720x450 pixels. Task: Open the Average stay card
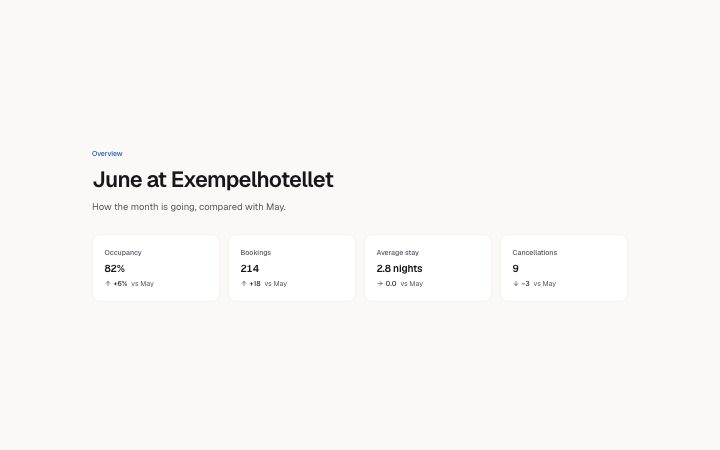428,268
